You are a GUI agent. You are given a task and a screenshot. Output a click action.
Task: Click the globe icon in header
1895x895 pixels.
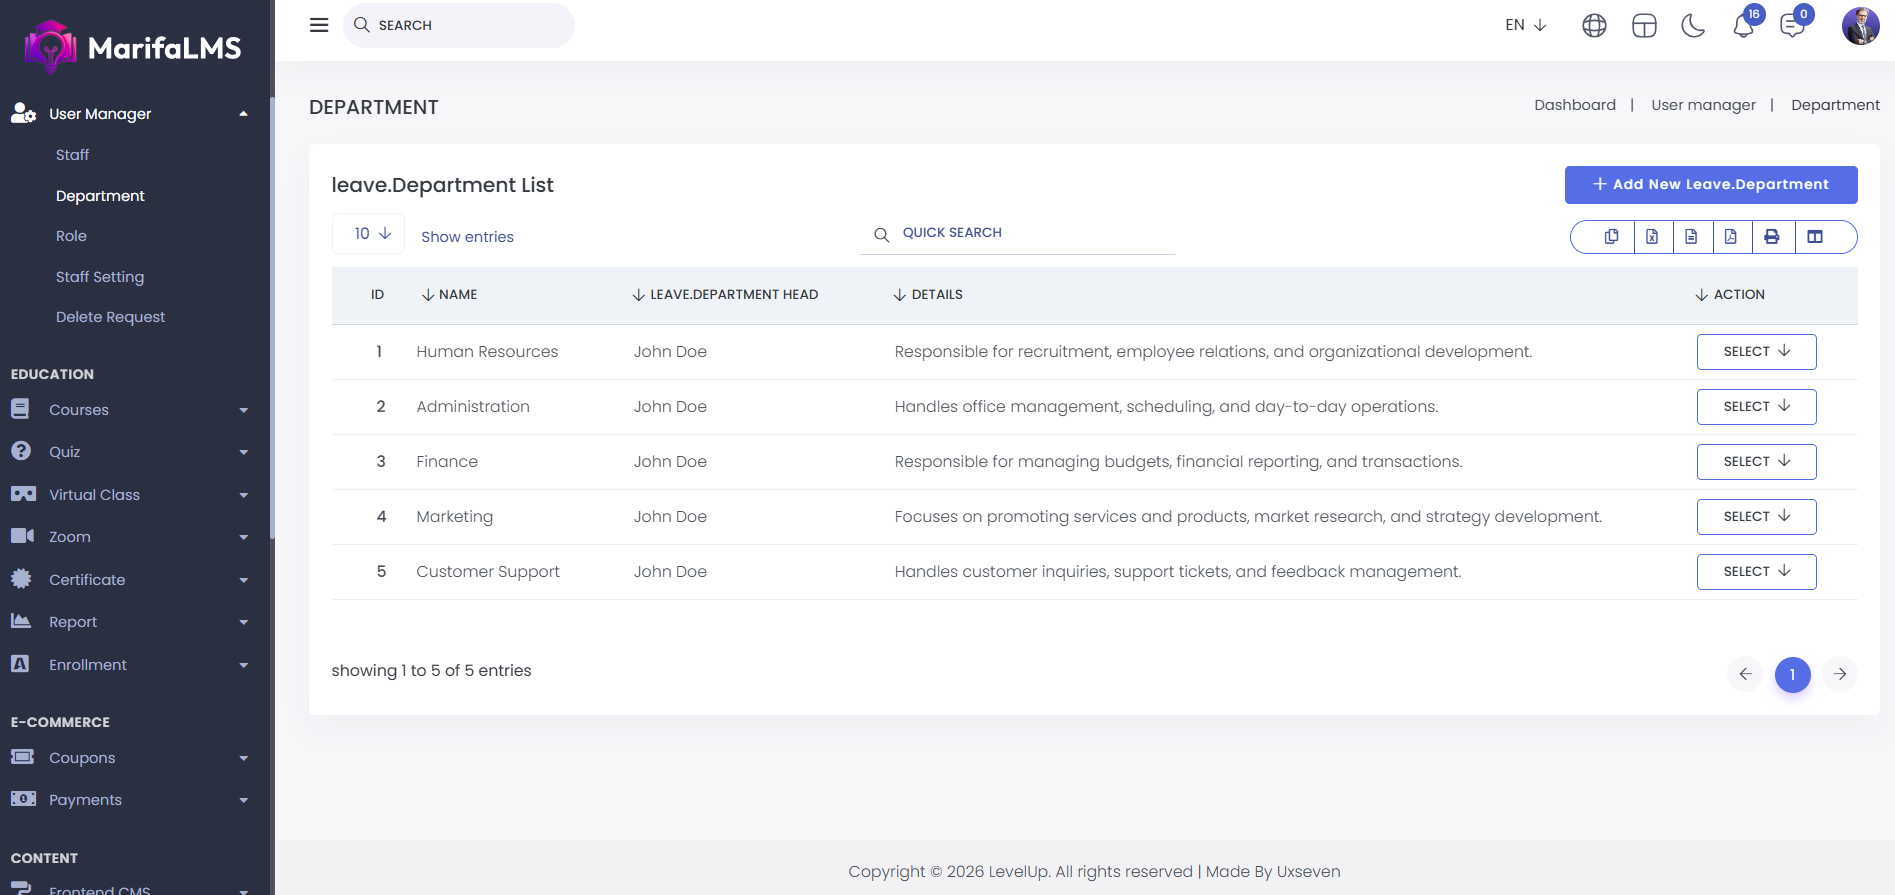(x=1594, y=26)
